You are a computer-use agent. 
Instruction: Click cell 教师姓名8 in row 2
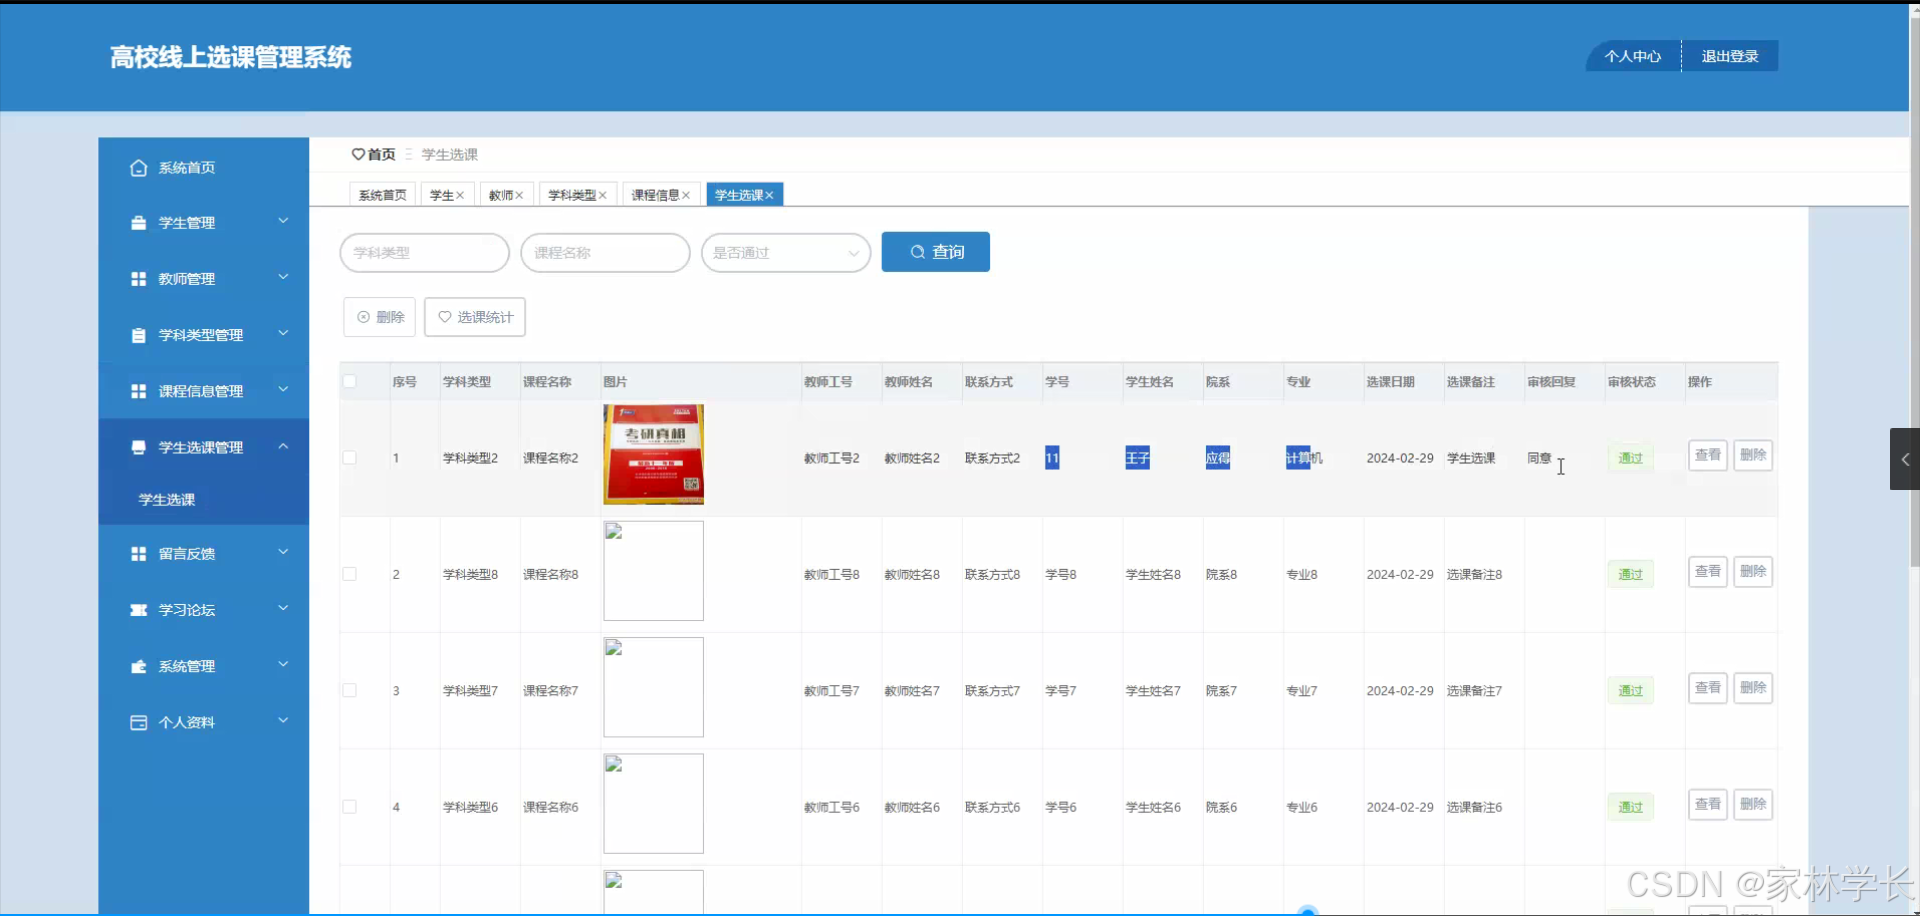coord(912,574)
